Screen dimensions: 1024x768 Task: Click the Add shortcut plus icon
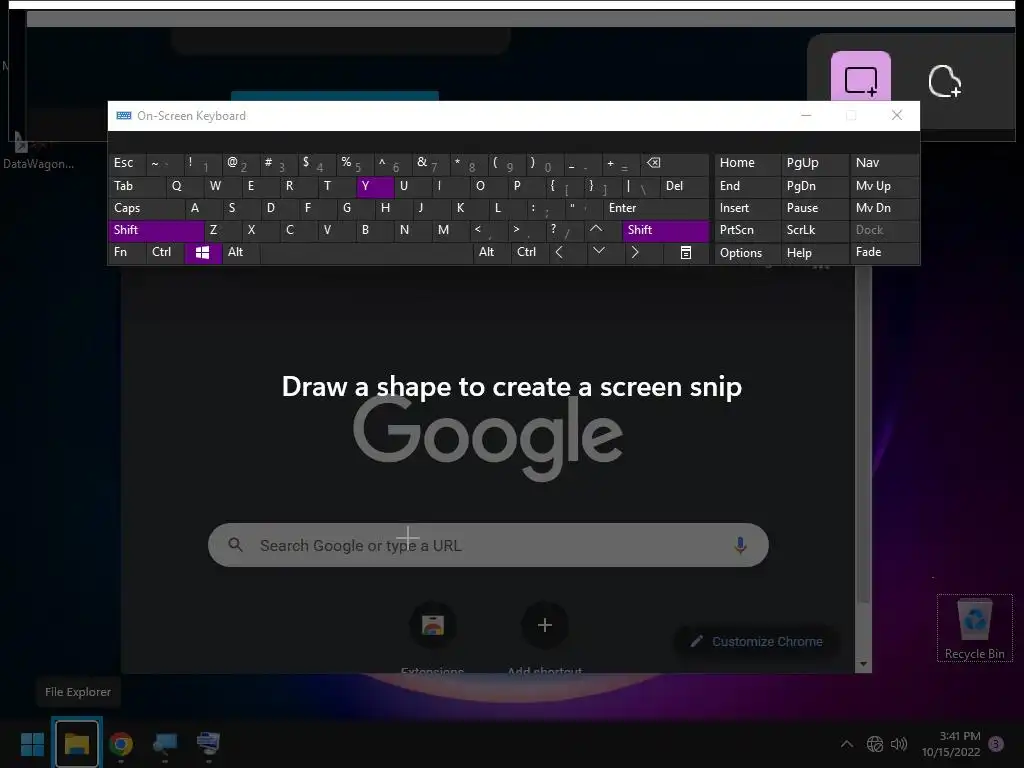545,625
